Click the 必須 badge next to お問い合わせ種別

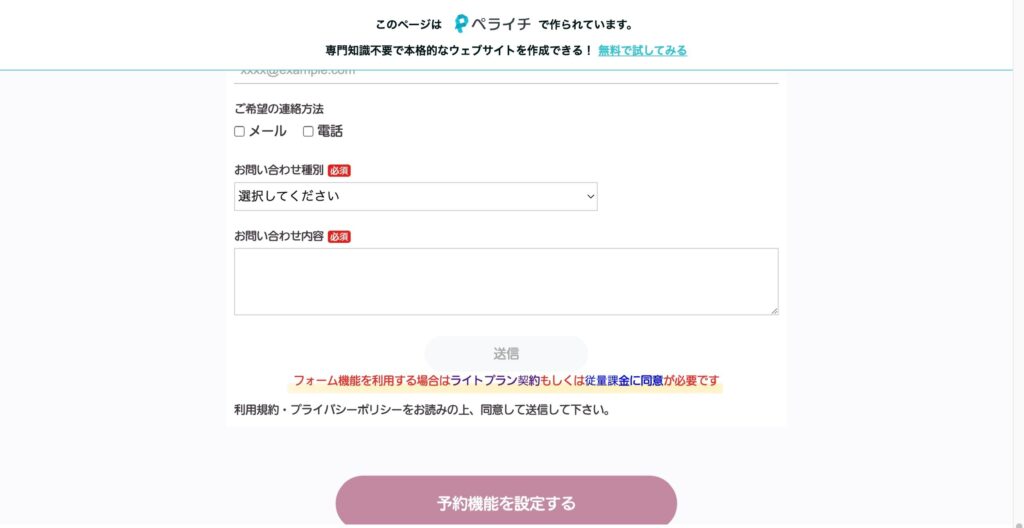pos(339,171)
